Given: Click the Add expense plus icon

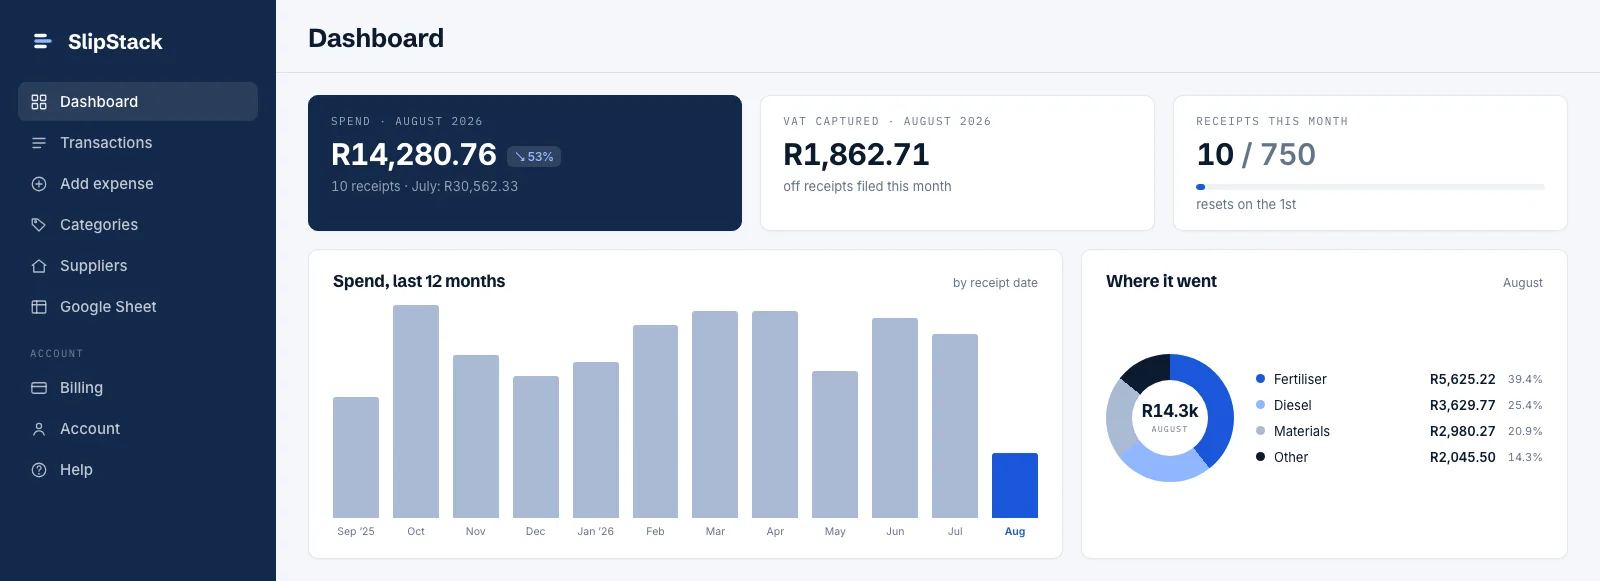Looking at the screenshot, I should click(39, 184).
